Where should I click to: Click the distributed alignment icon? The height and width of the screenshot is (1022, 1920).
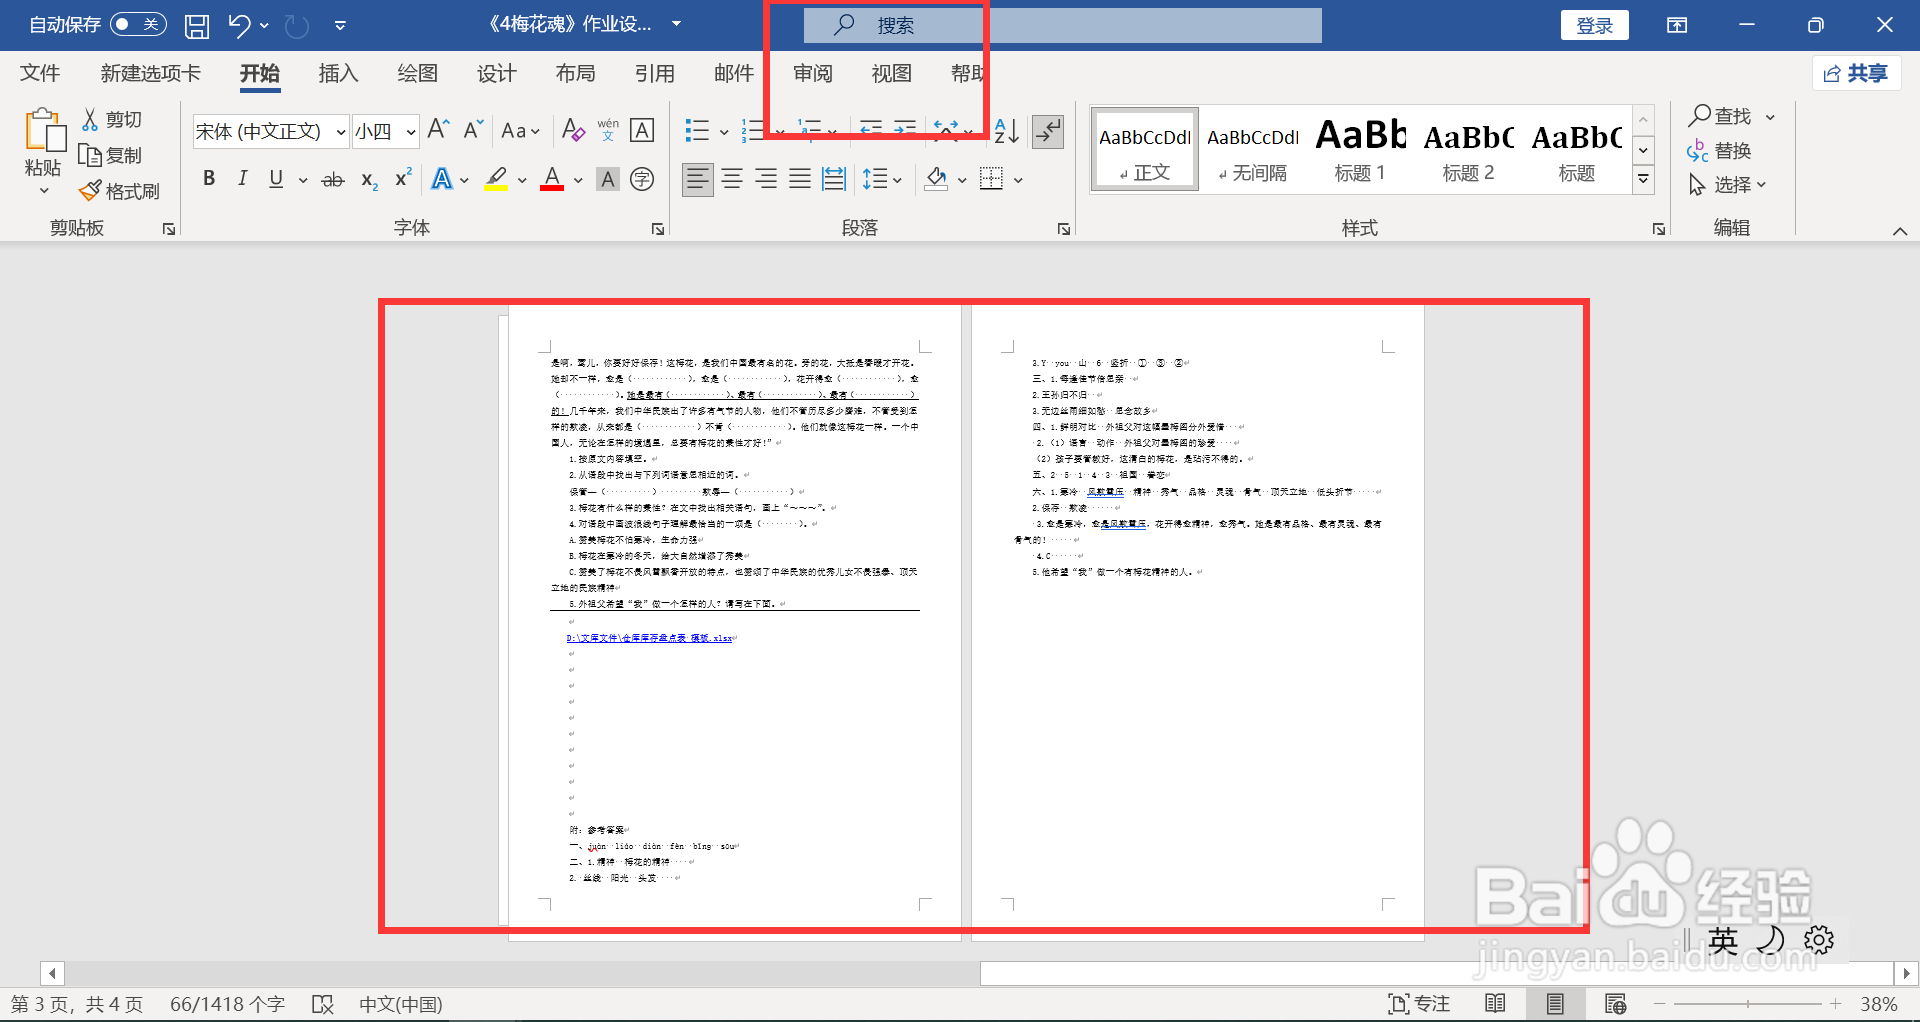click(x=833, y=180)
